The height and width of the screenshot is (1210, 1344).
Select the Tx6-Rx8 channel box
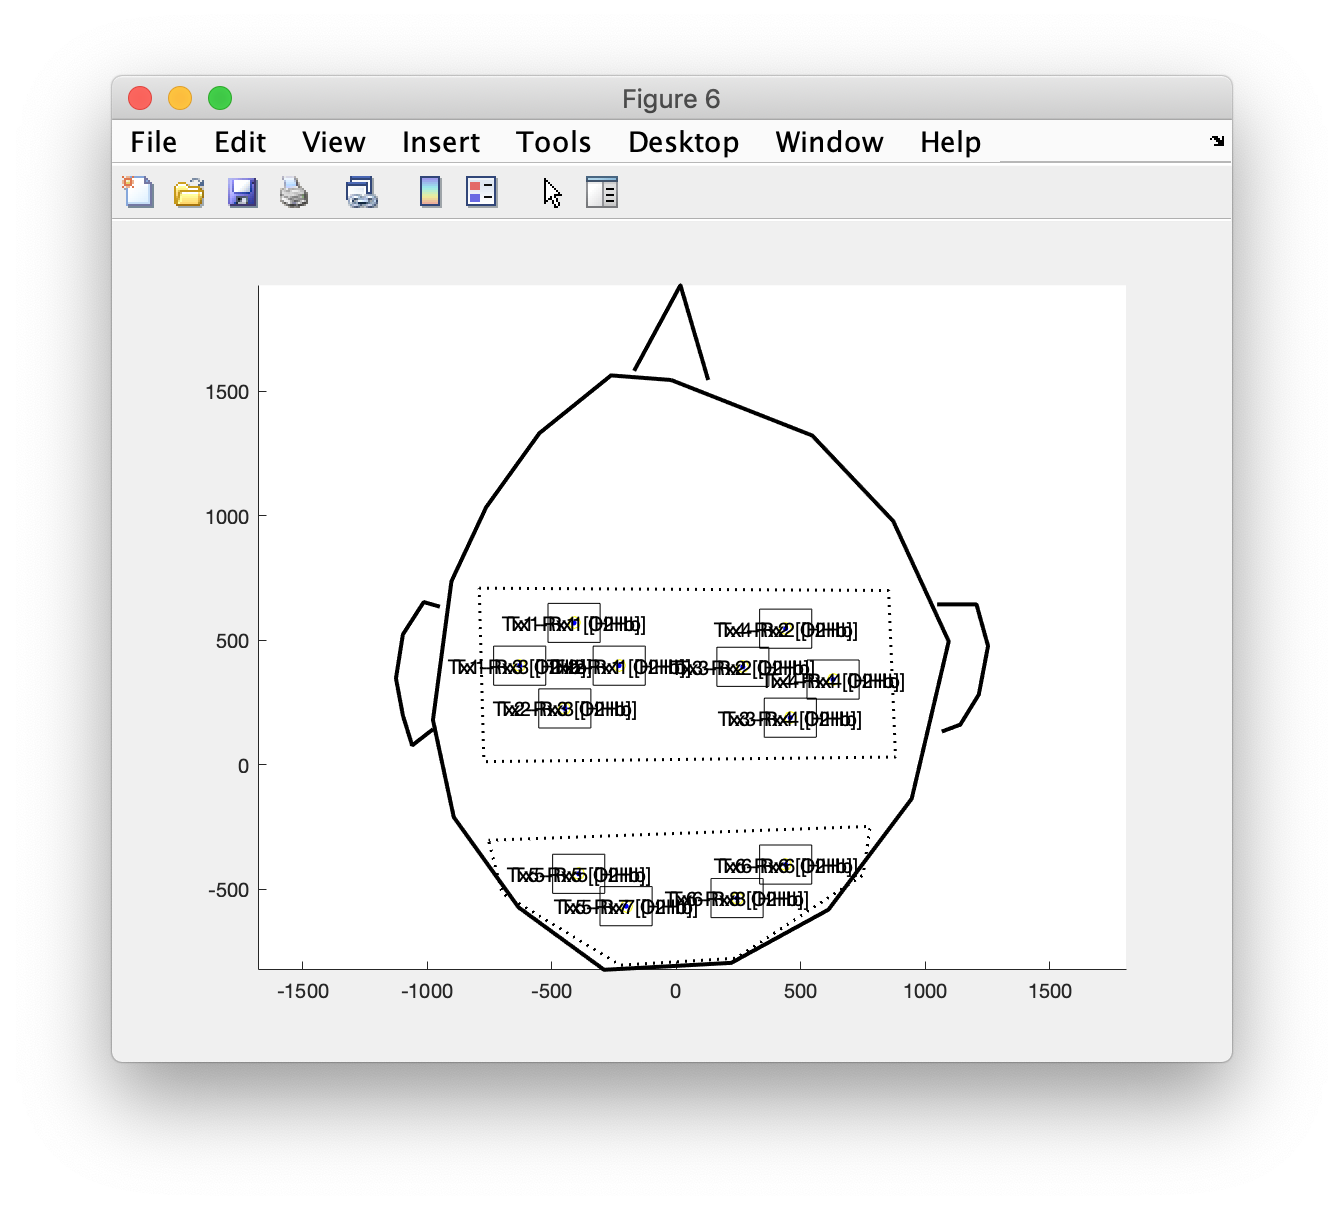737,898
